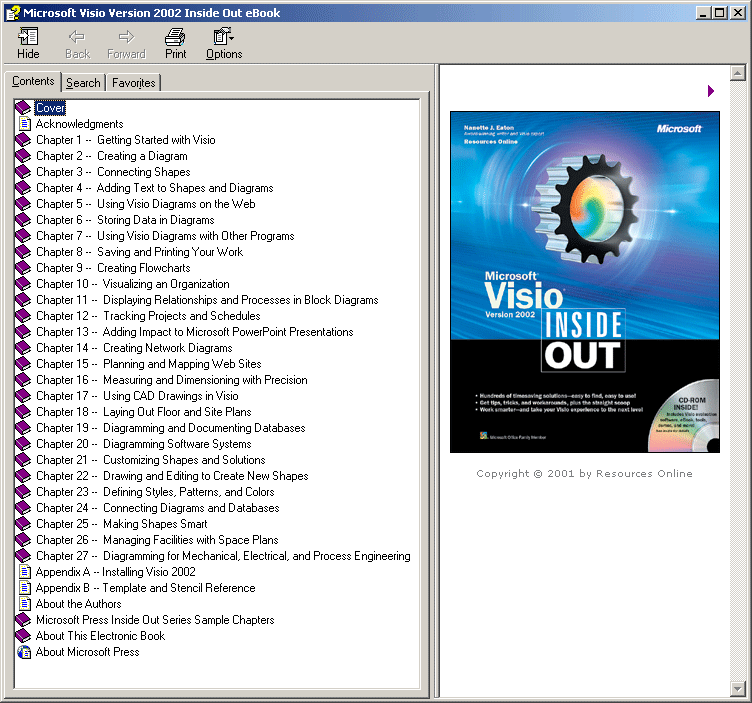This screenshot has width=752, height=703.
Task: Open Chapter 22 Drawing and Editing Shapes
Action: tap(172, 475)
